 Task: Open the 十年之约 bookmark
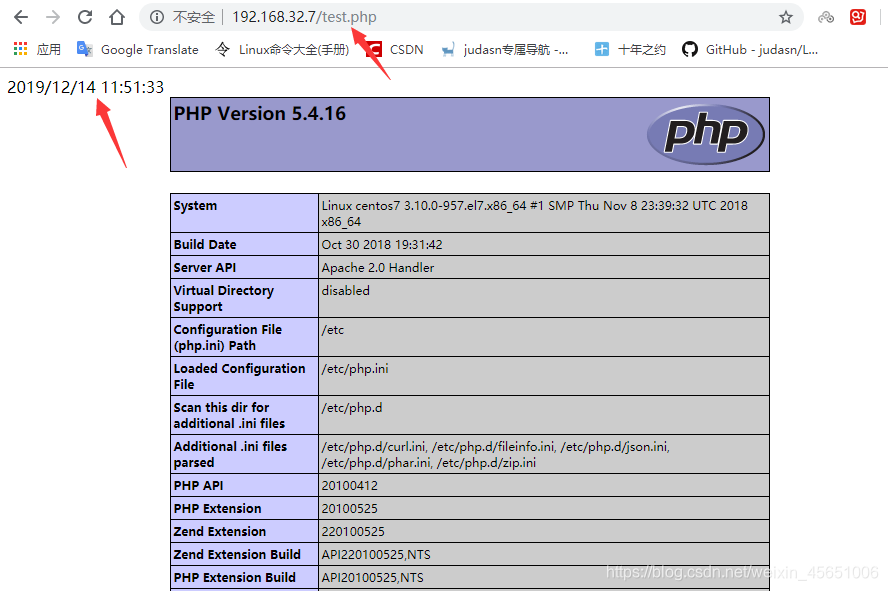(630, 49)
